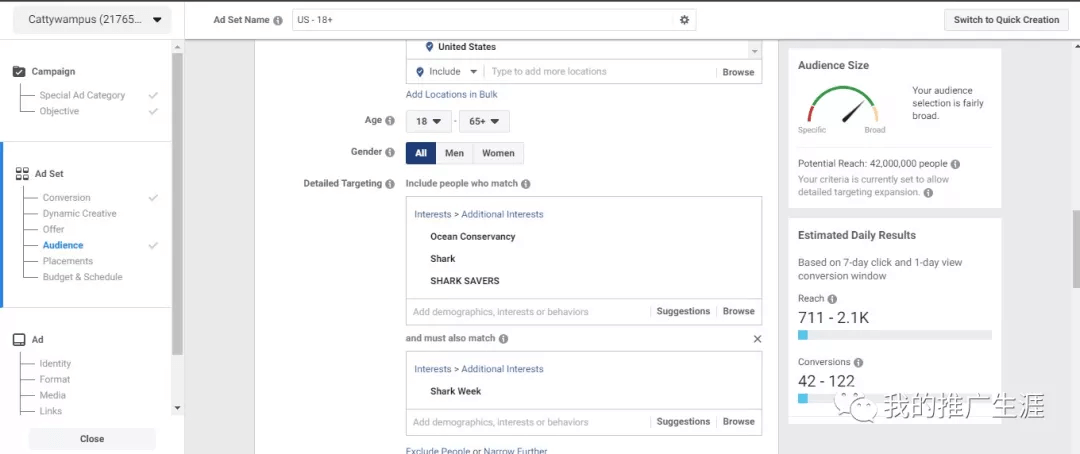The width and height of the screenshot is (1080, 454).
Task: Open the maximum age 65+ dropdown
Action: coord(484,121)
